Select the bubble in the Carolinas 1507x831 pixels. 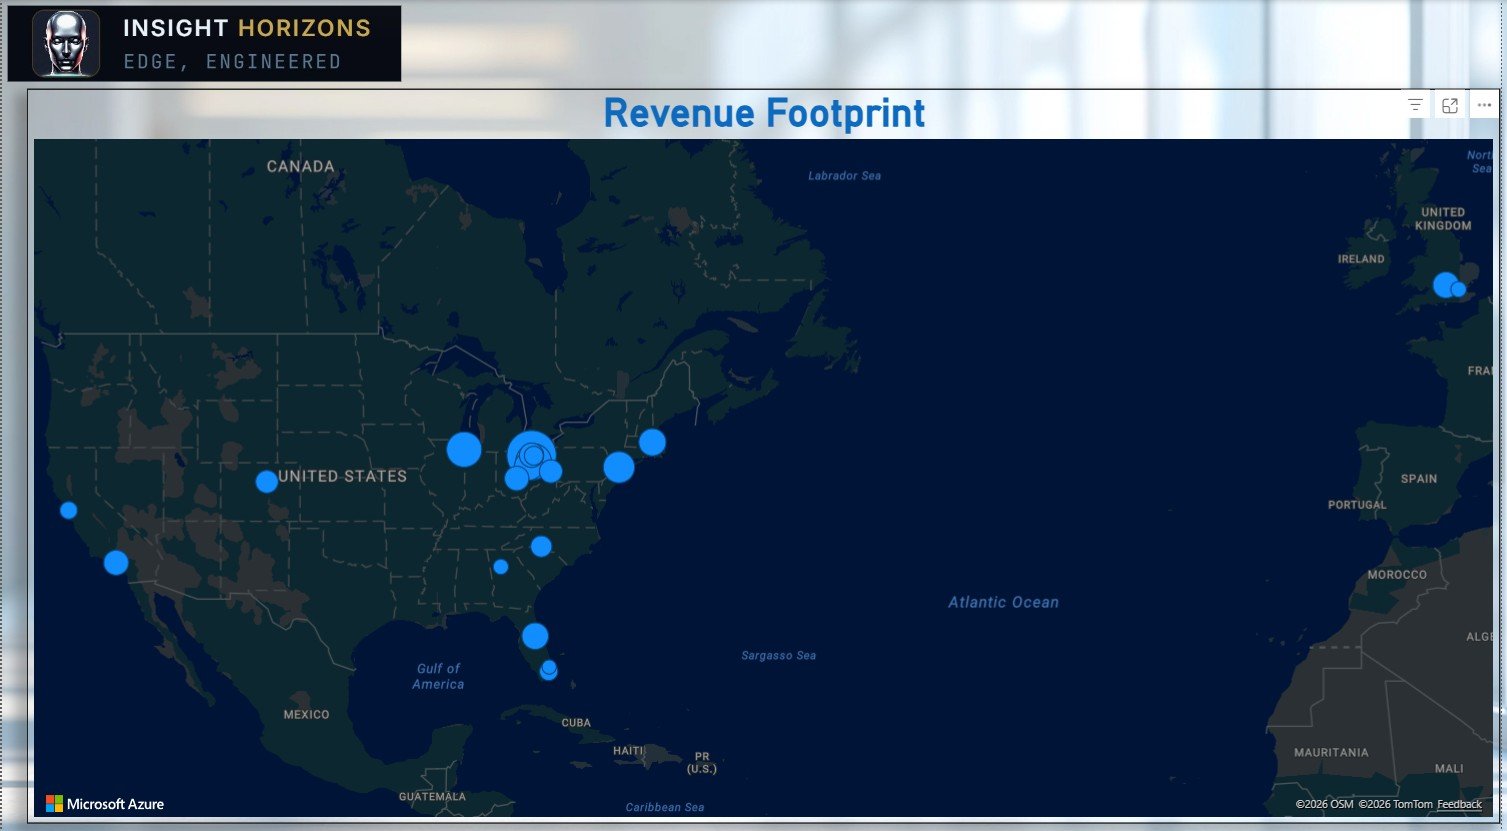tap(541, 546)
